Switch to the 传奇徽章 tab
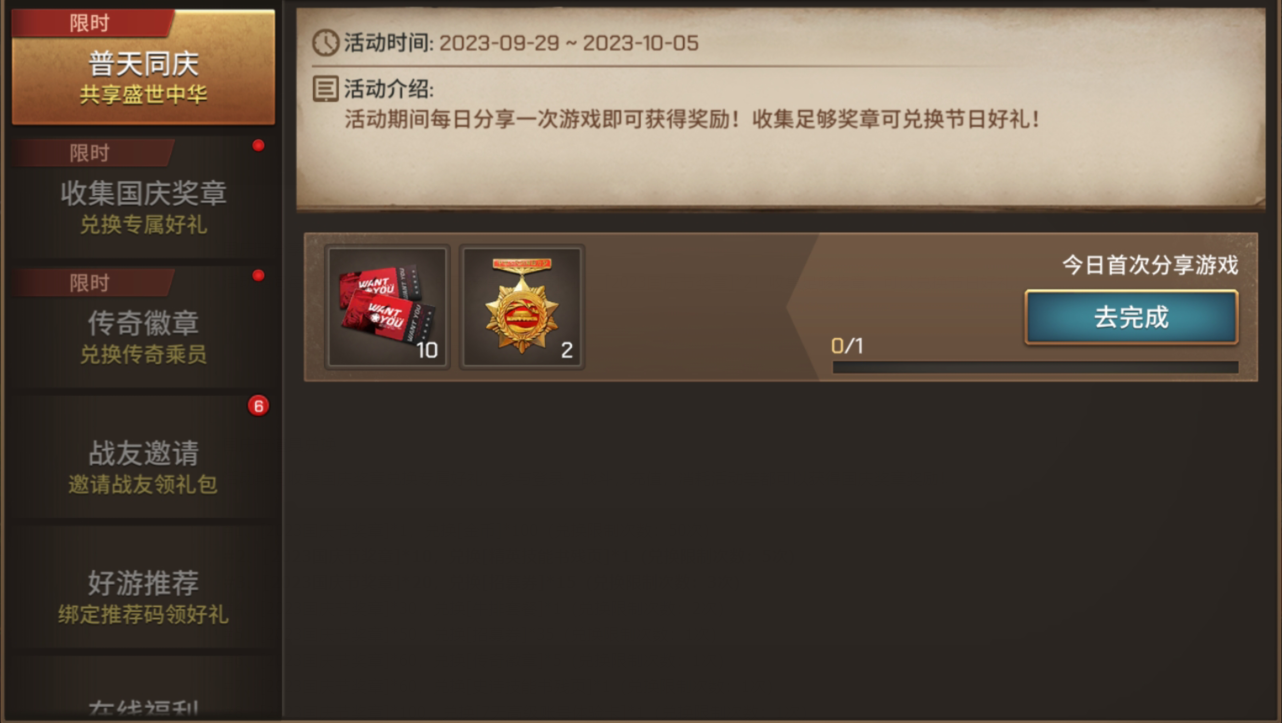The image size is (1282, 723). click(x=143, y=327)
